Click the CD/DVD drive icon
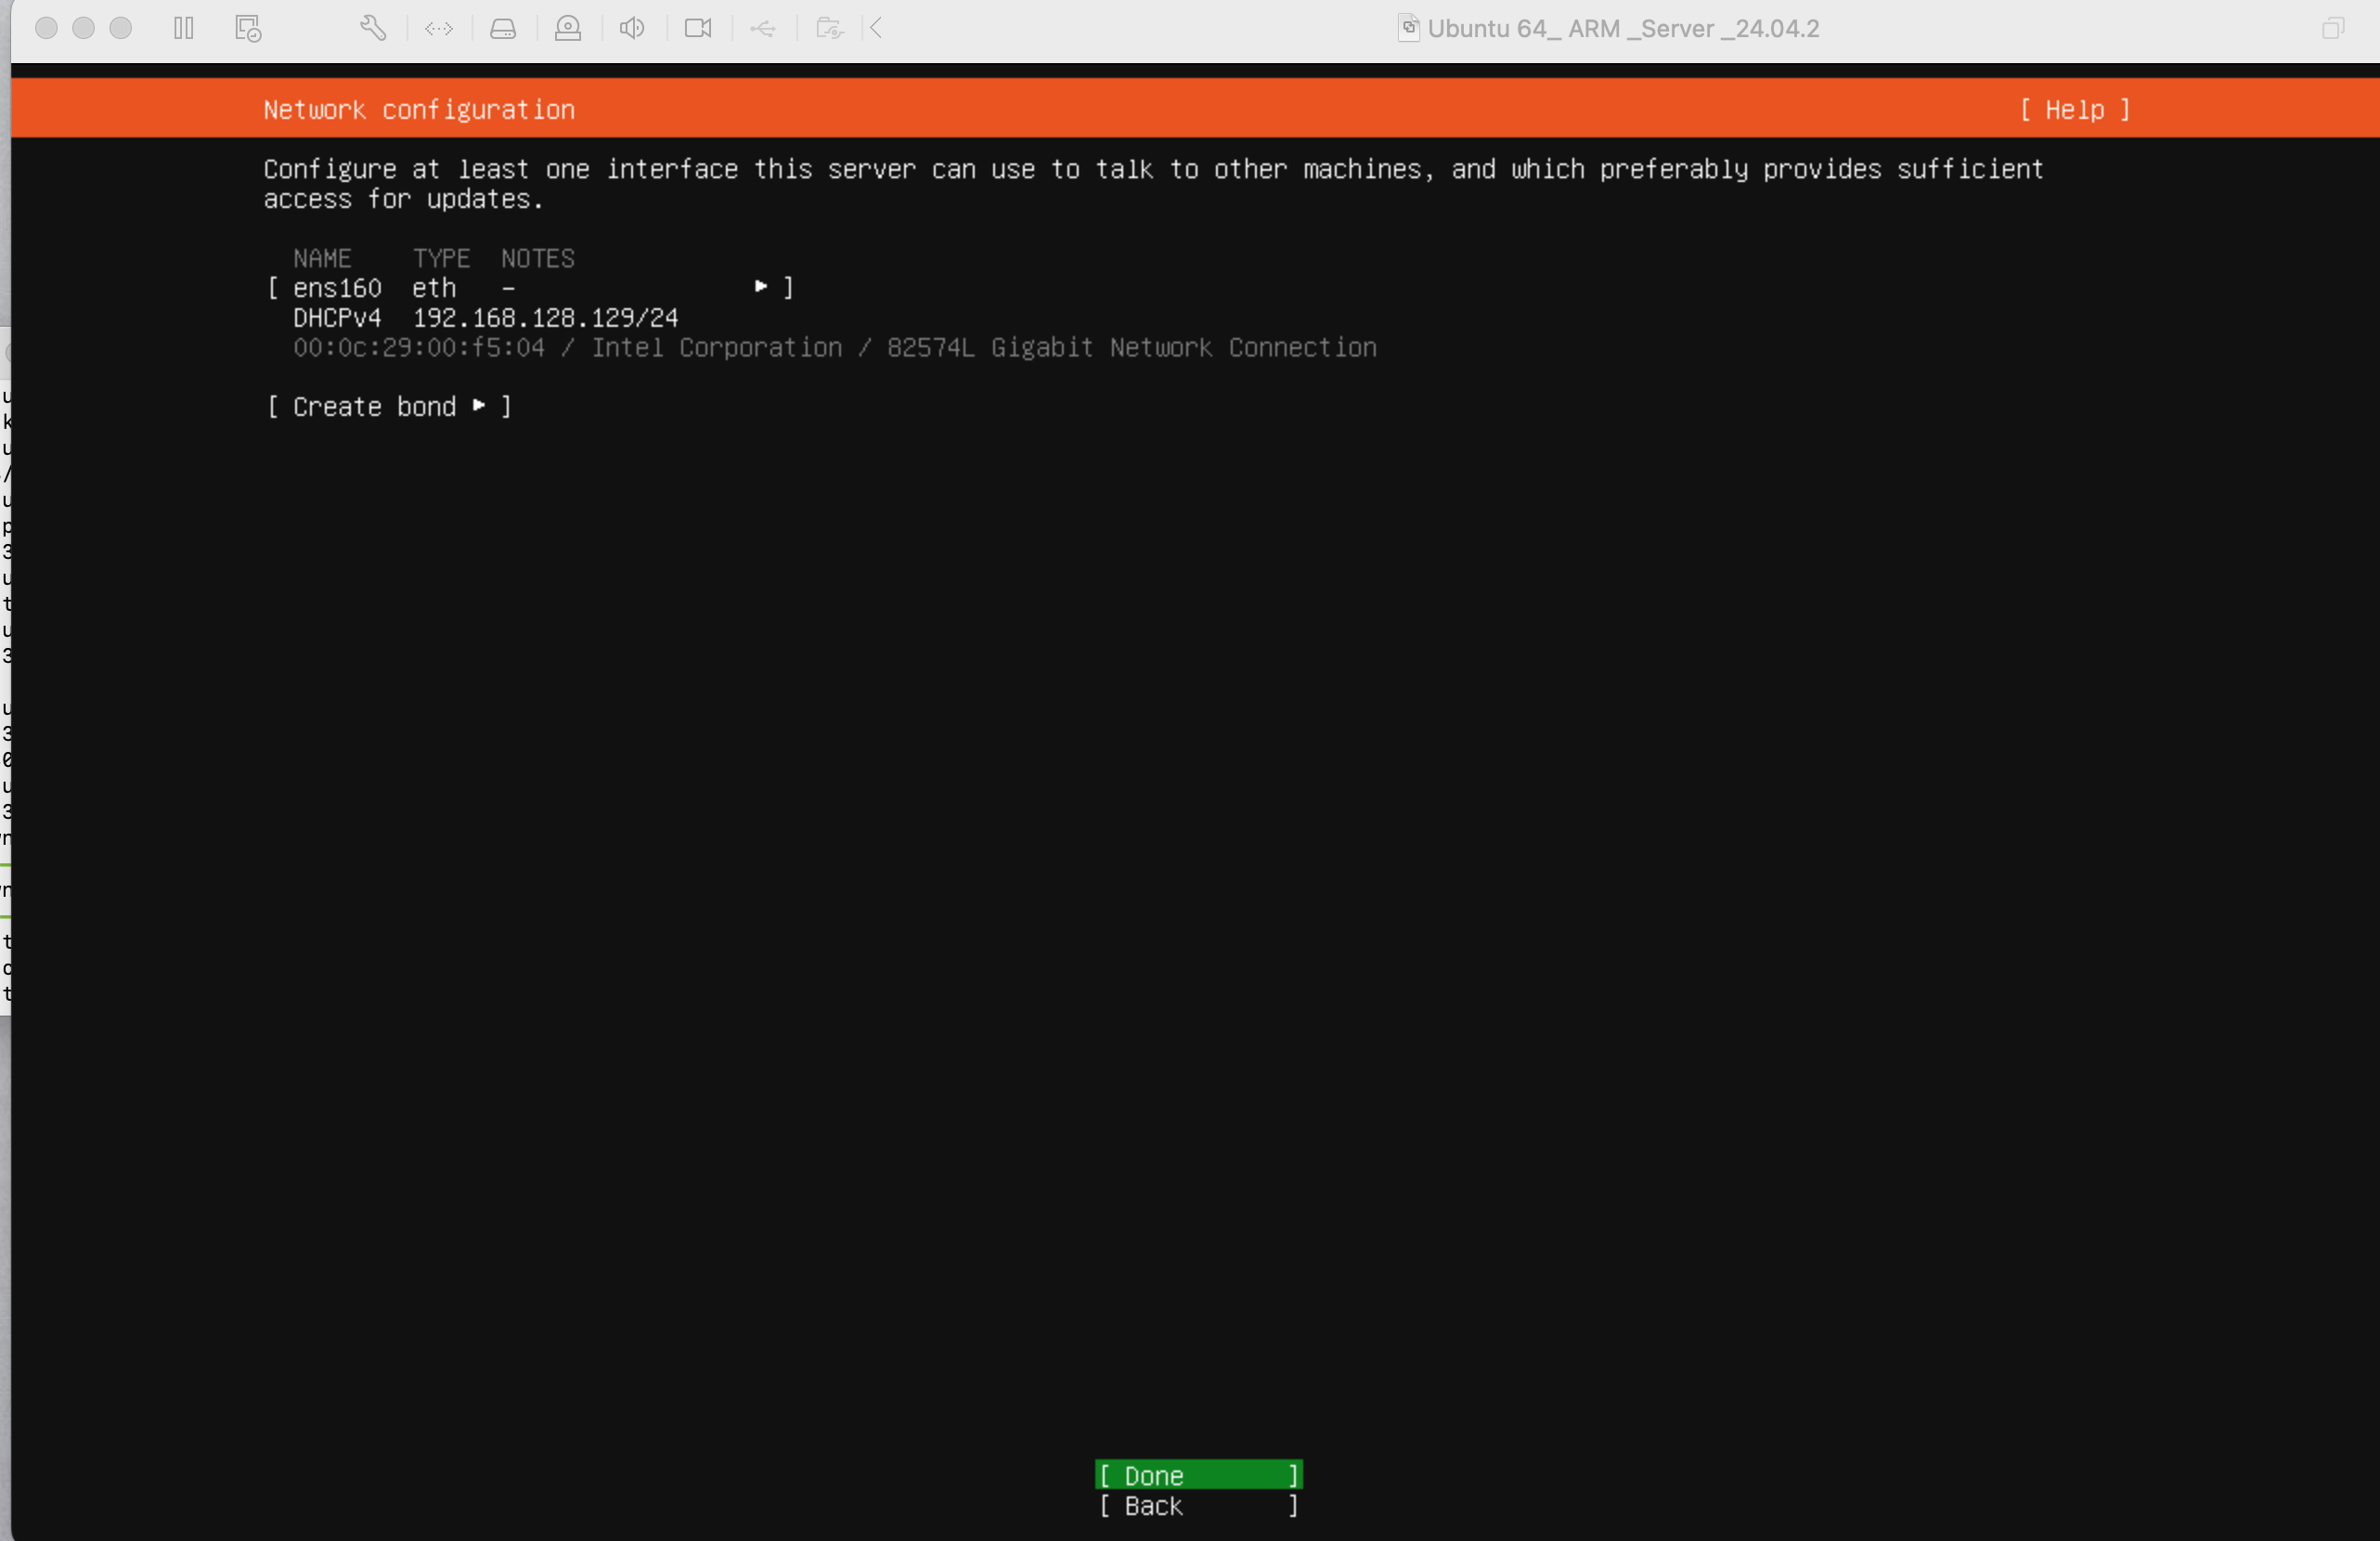Viewport: 2380px width, 1541px height. pos(568,28)
